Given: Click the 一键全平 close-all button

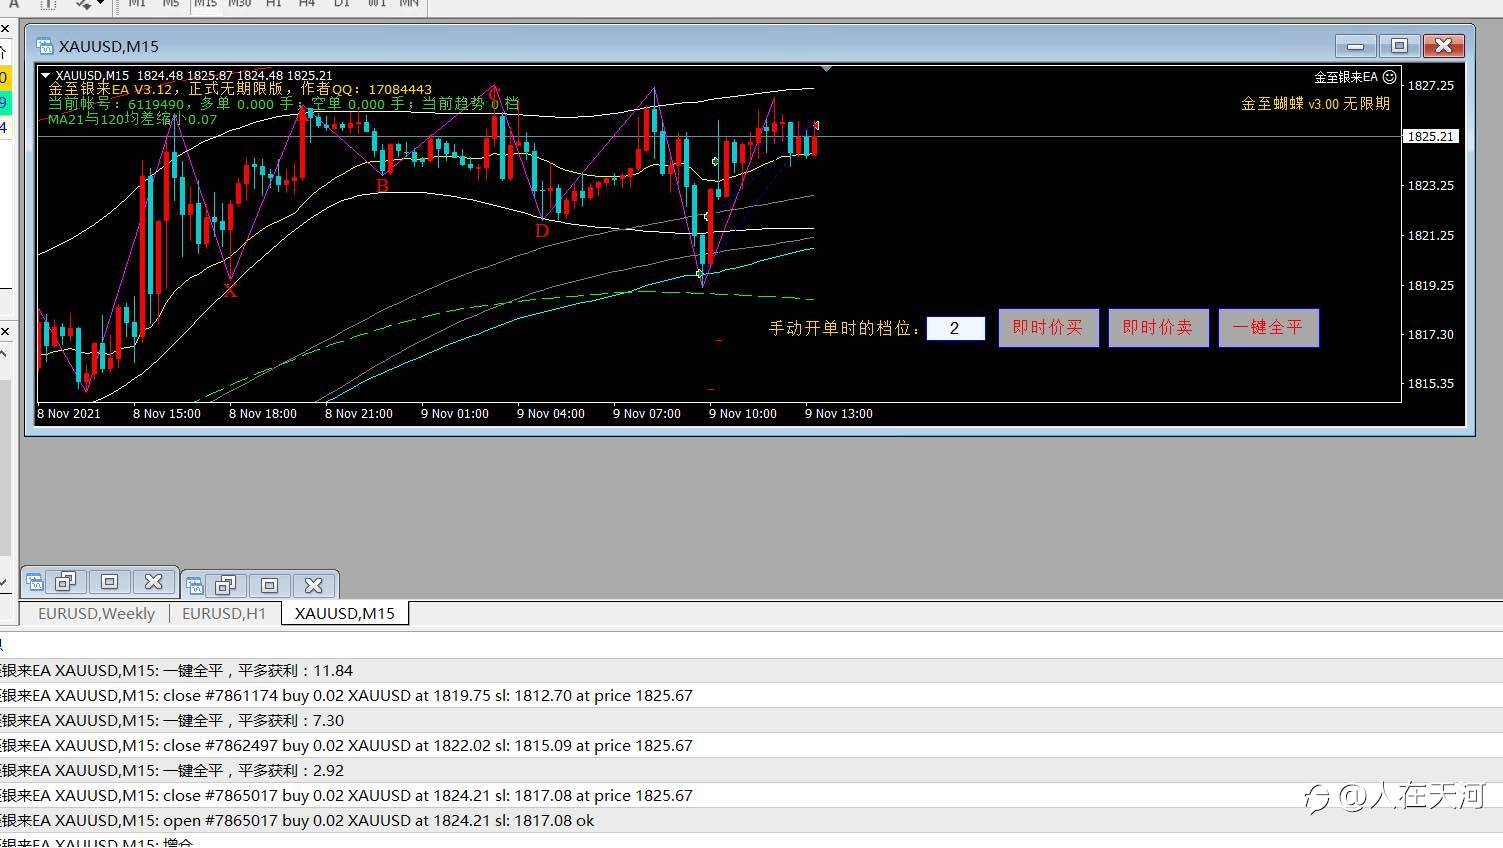Looking at the screenshot, I should pyautogui.click(x=1268, y=328).
